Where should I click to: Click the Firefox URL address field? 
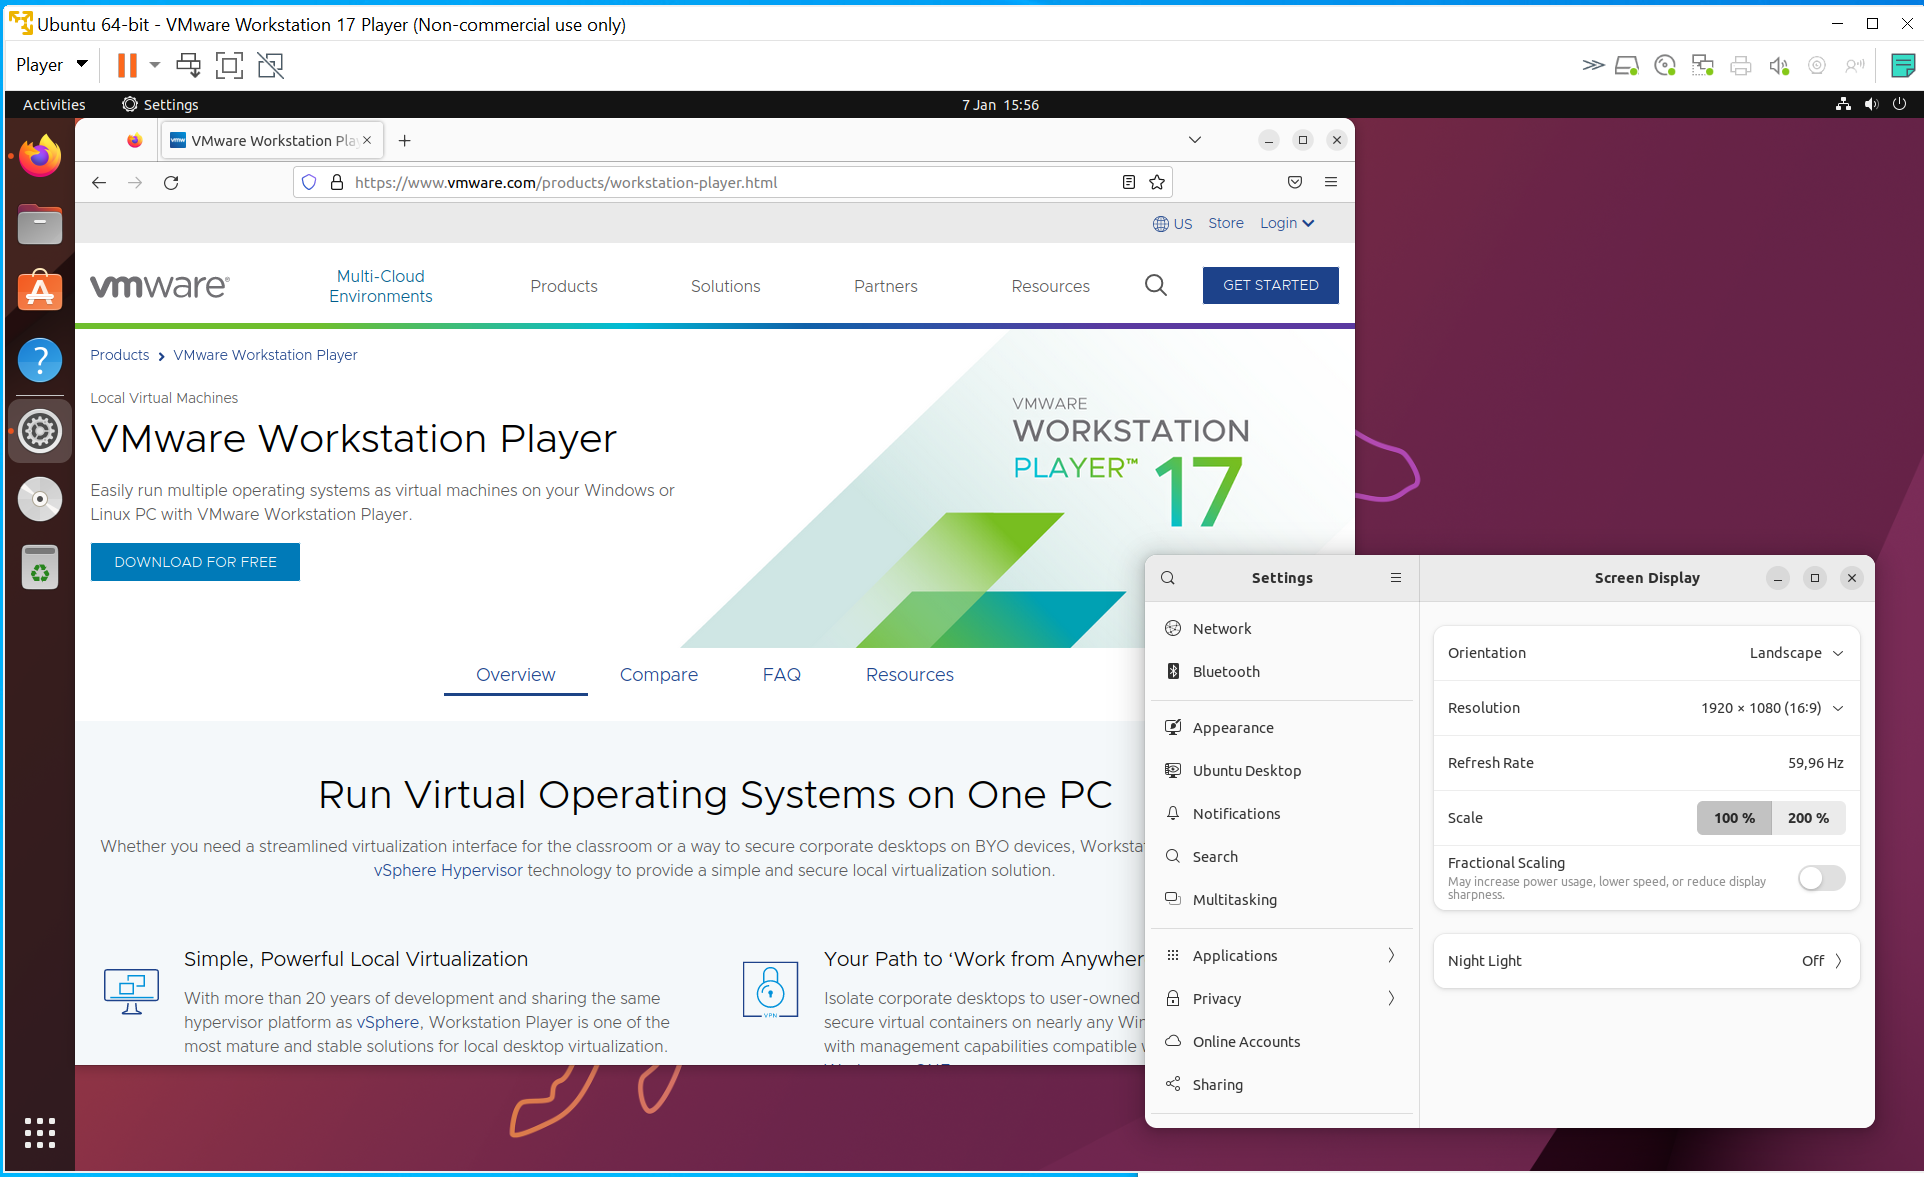(732, 182)
